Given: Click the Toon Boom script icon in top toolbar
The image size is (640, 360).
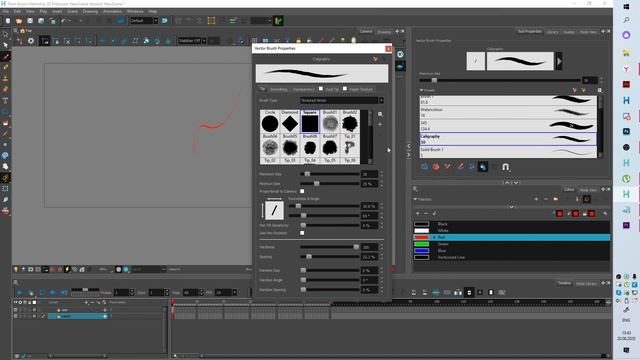Looking at the screenshot, I should click(278, 21).
